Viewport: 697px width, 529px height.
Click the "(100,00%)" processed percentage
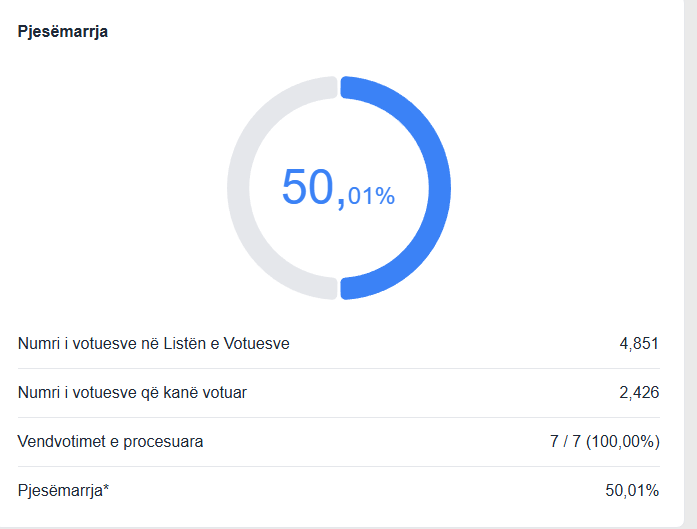(624, 441)
